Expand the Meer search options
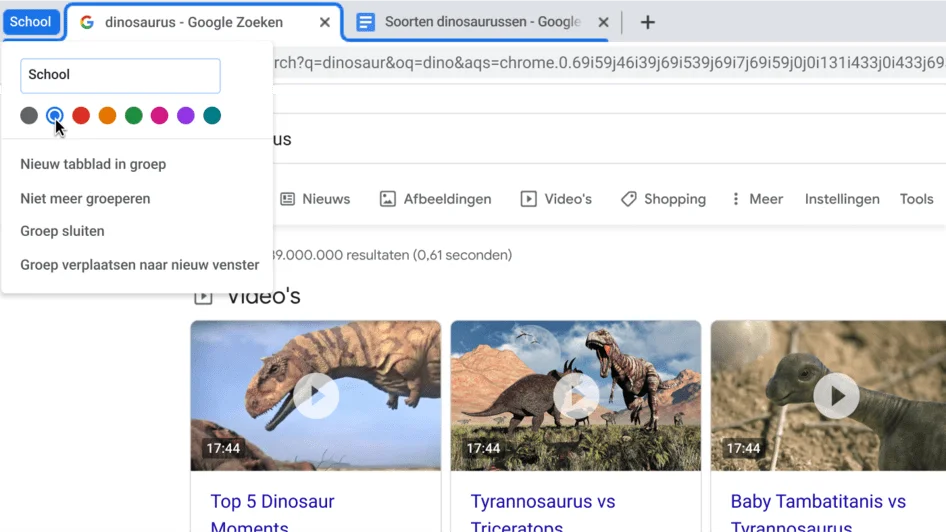Image resolution: width=946 pixels, height=532 pixels. coord(757,199)
